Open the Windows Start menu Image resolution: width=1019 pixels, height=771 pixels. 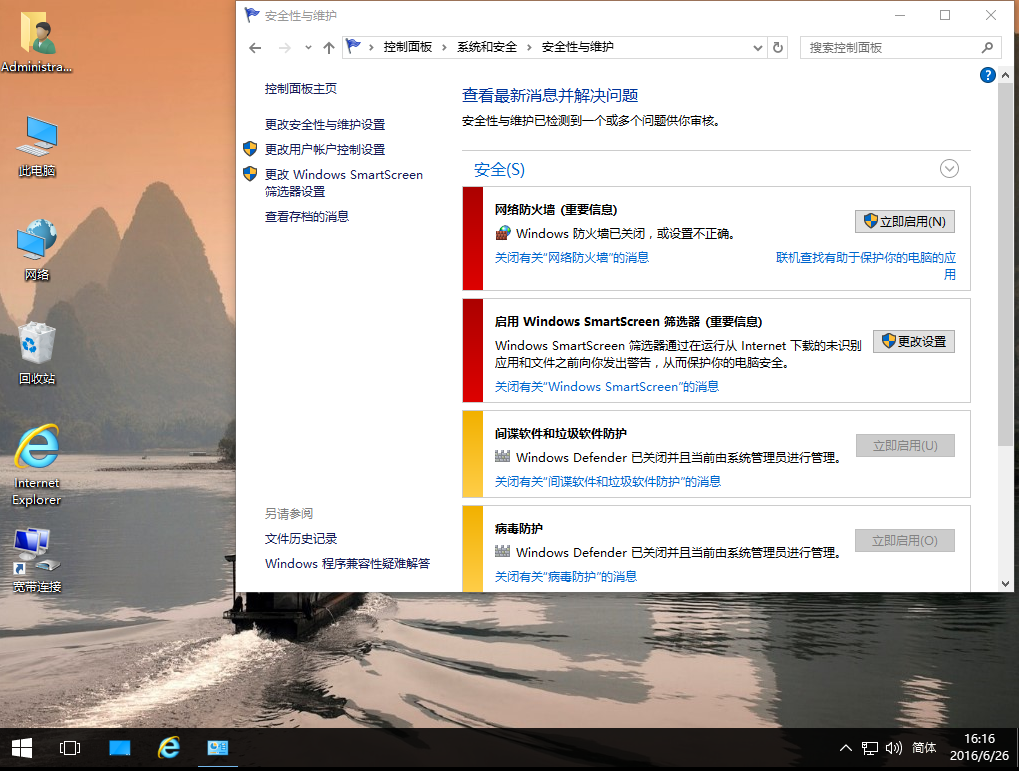[x=21, y=748]
